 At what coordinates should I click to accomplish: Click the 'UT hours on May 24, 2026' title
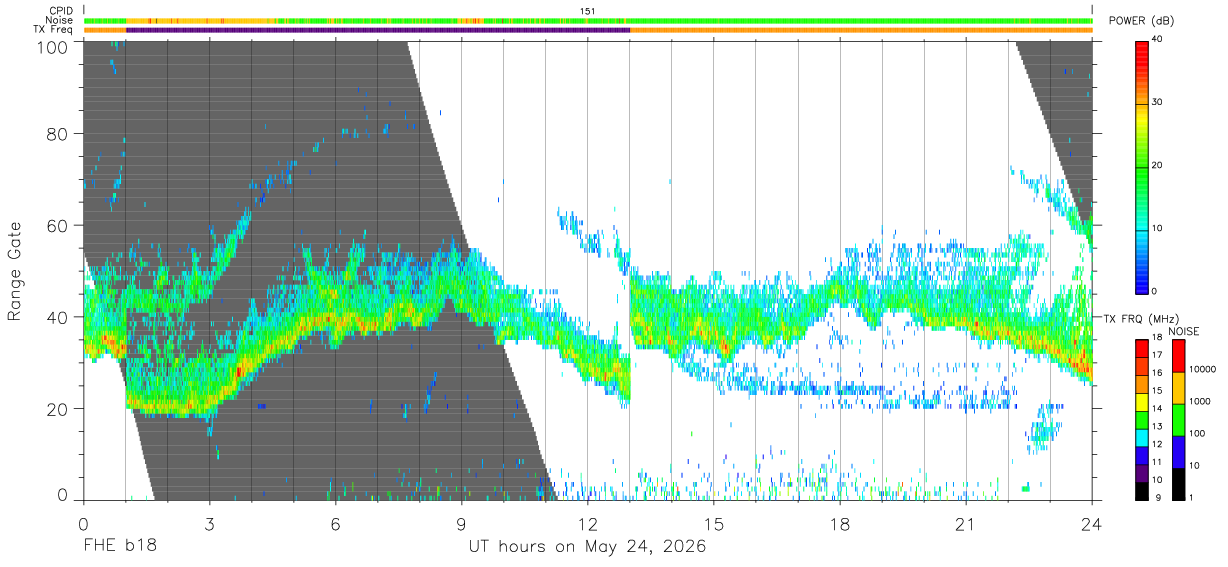click(588, 547)
